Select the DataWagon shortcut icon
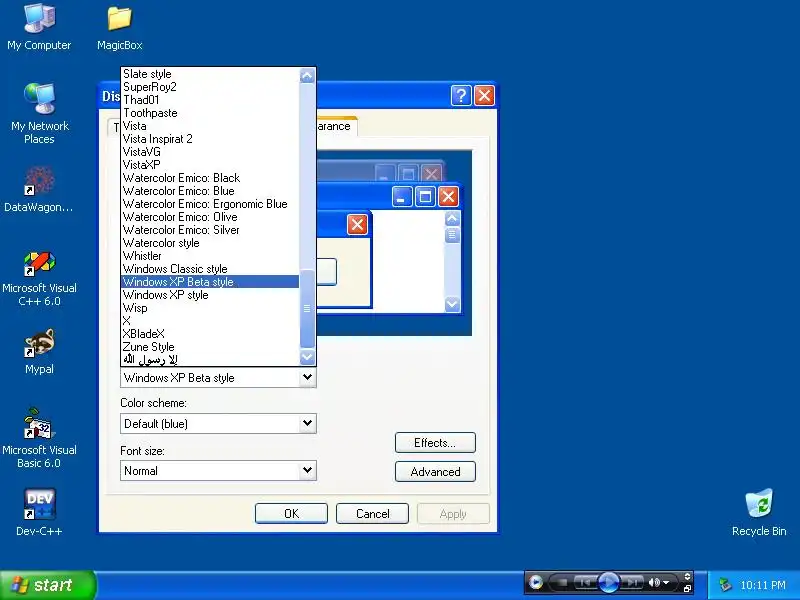Viewport: 800px width, 600px height. 39,189
